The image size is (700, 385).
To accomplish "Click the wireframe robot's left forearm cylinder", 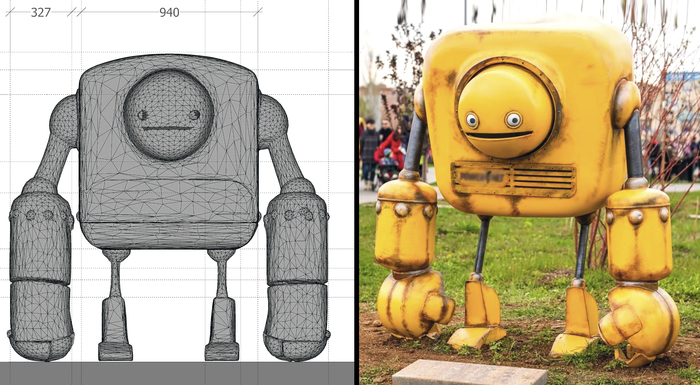I will click(x=41, y=235).
